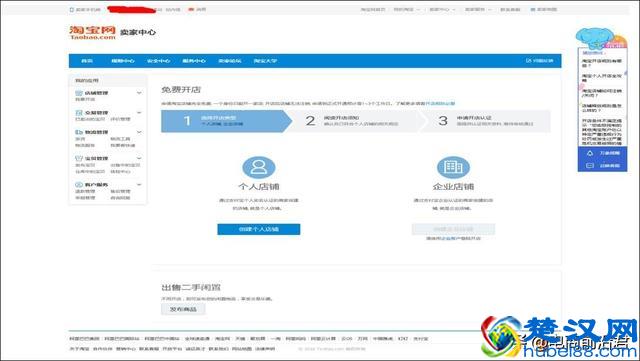640x361 pixels.
Task: Collapse the 物流管理 section with its chevron
Action: click(x=139, y=132)
